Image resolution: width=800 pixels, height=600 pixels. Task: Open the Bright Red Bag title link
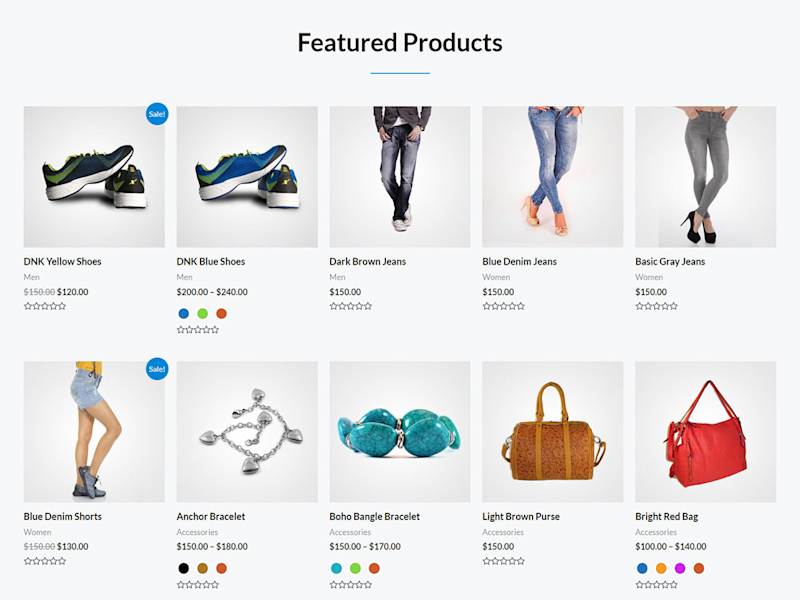[x=666, y=516]
